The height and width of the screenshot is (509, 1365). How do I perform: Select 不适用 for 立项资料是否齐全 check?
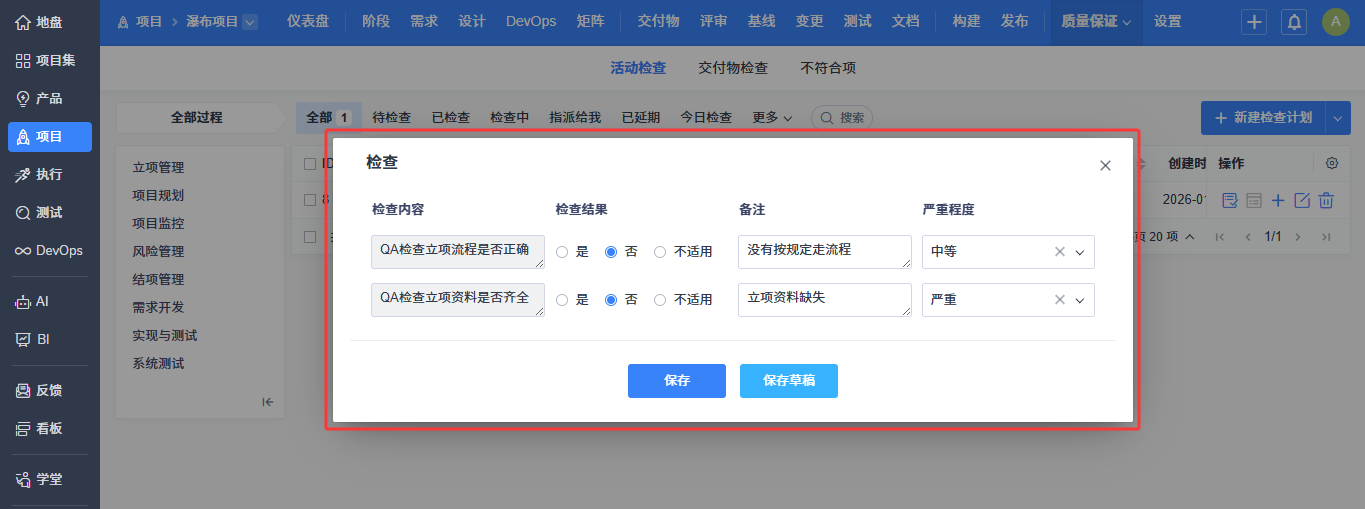pyautogui.click(x=660, y=300)
